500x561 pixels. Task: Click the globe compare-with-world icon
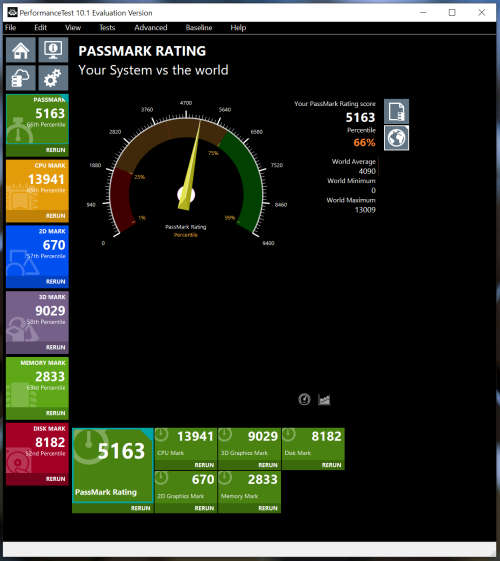click(x=396, y=138)
